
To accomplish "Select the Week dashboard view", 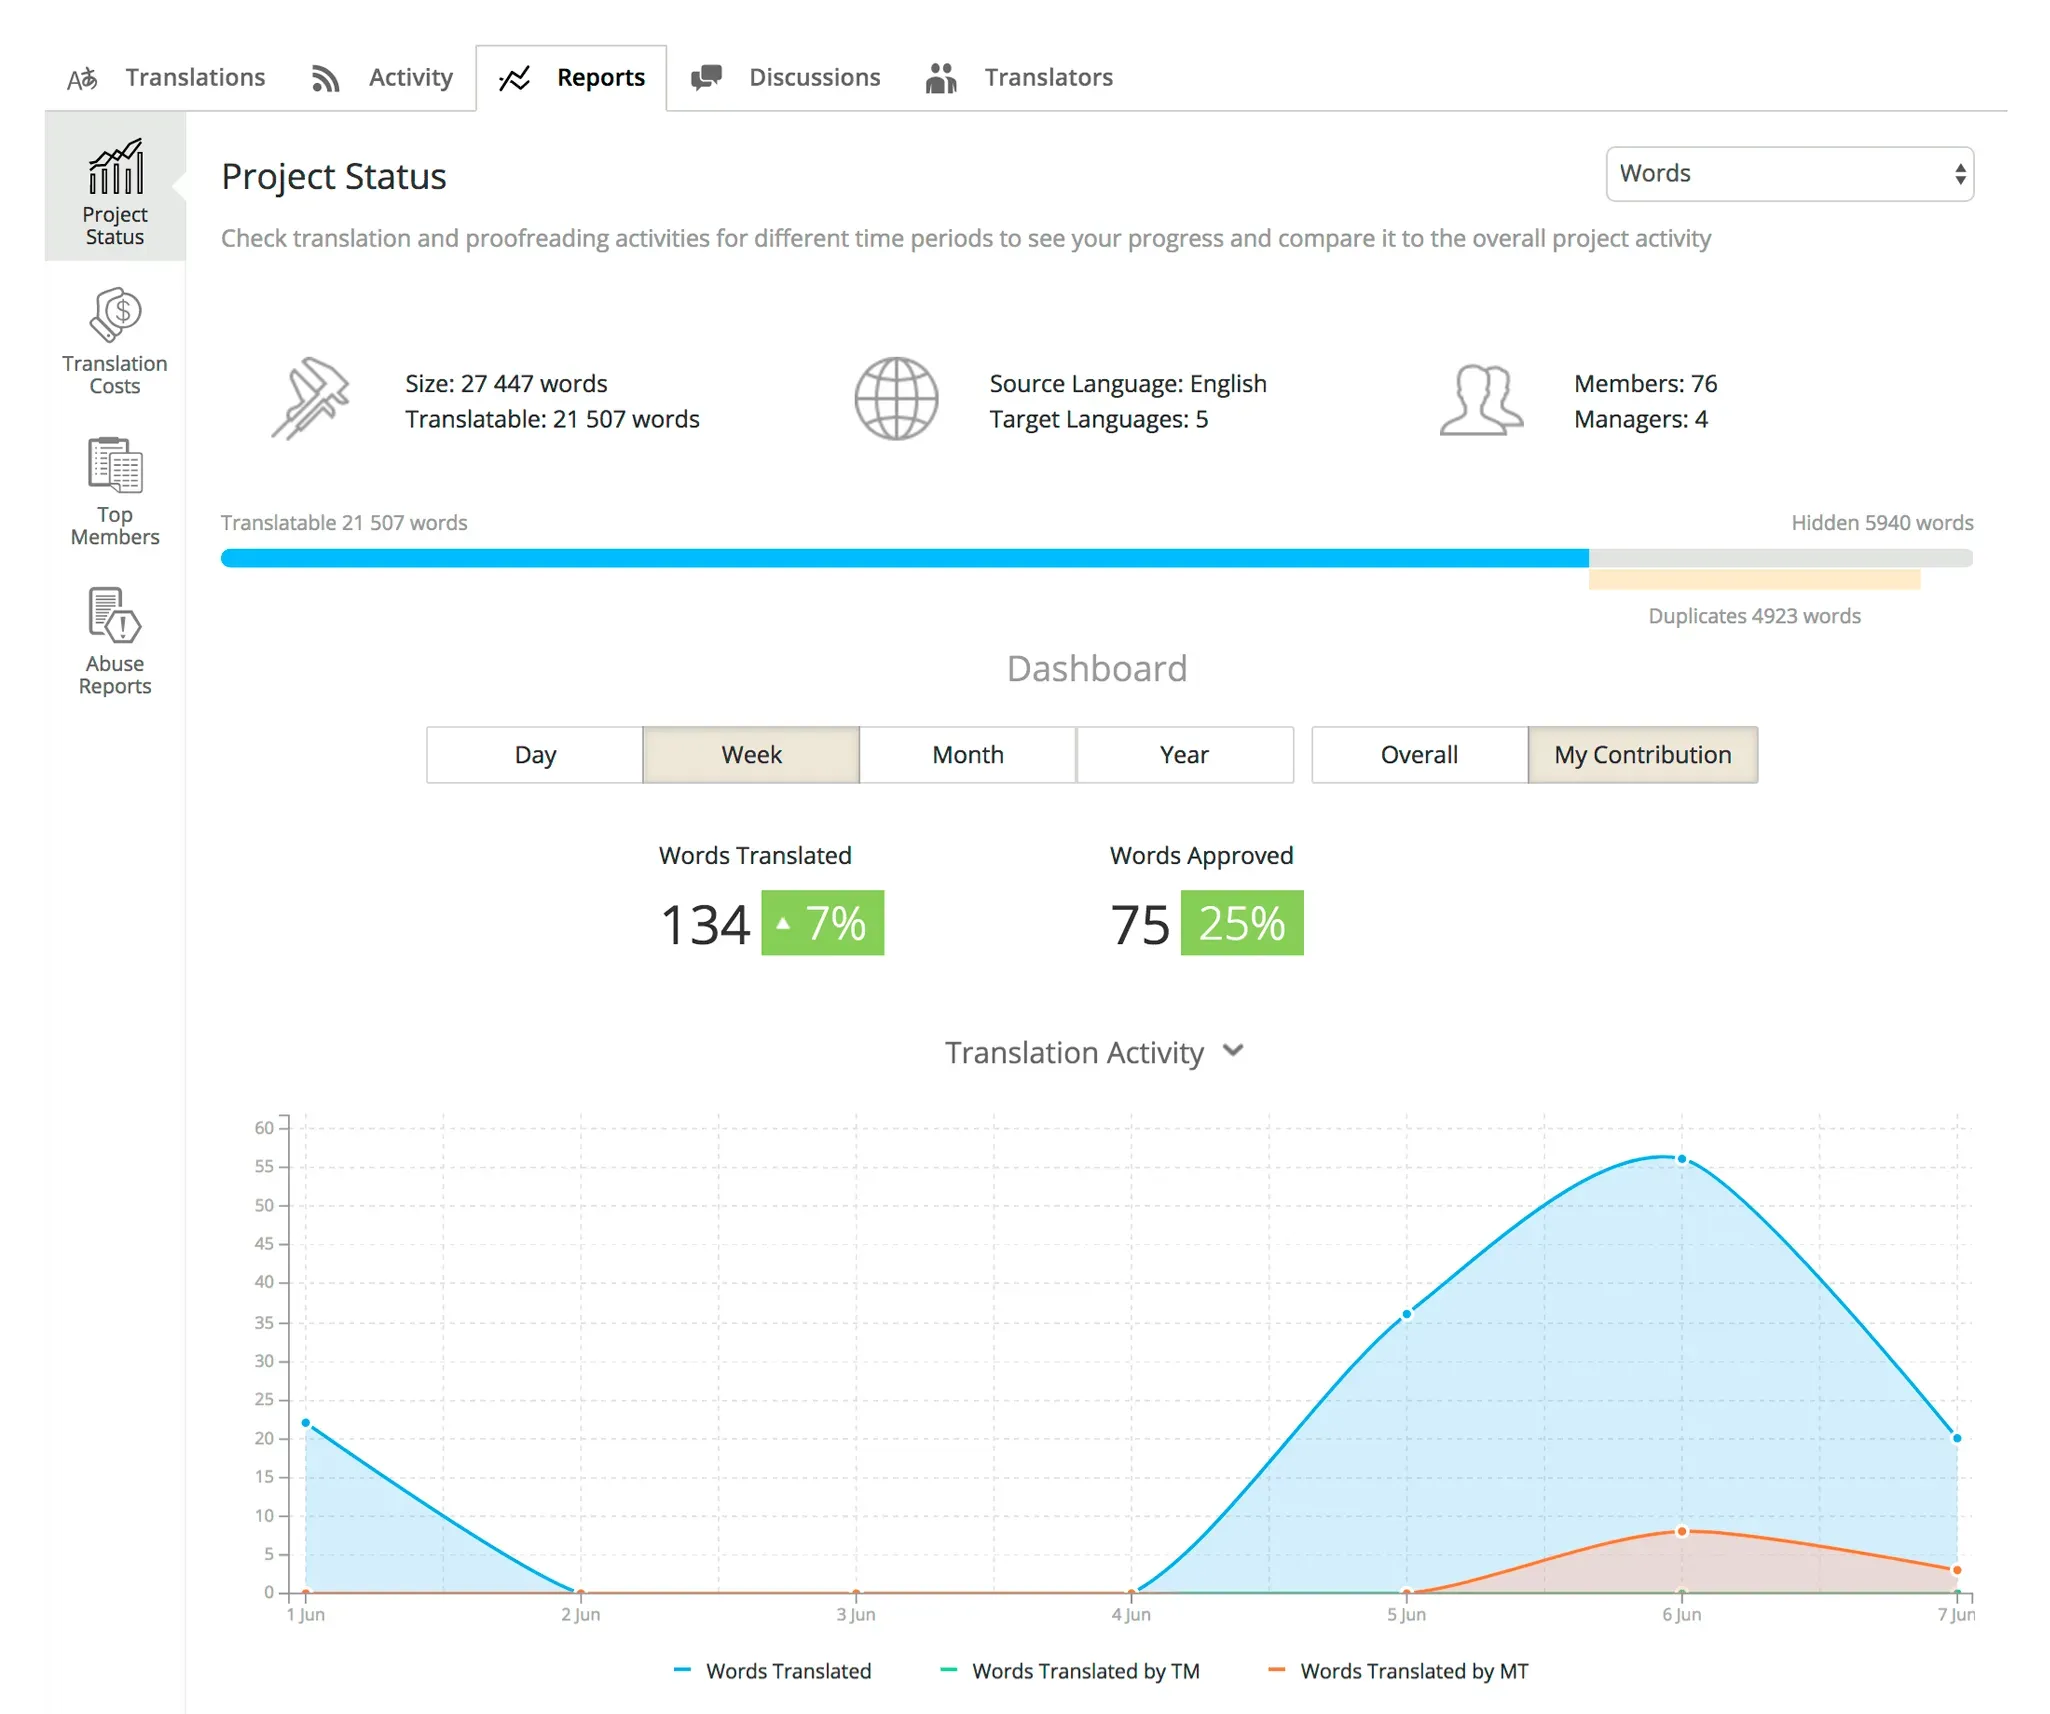I will pos(749,754).
